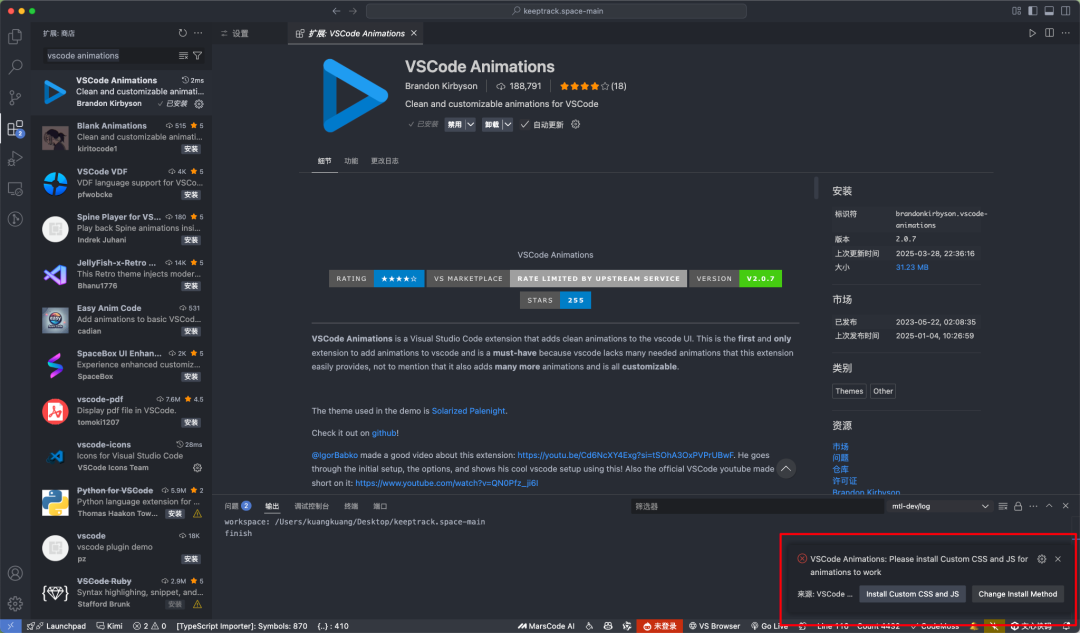
Task: Click the 筛选器 output filter field
Action: (x=757, y=506)
